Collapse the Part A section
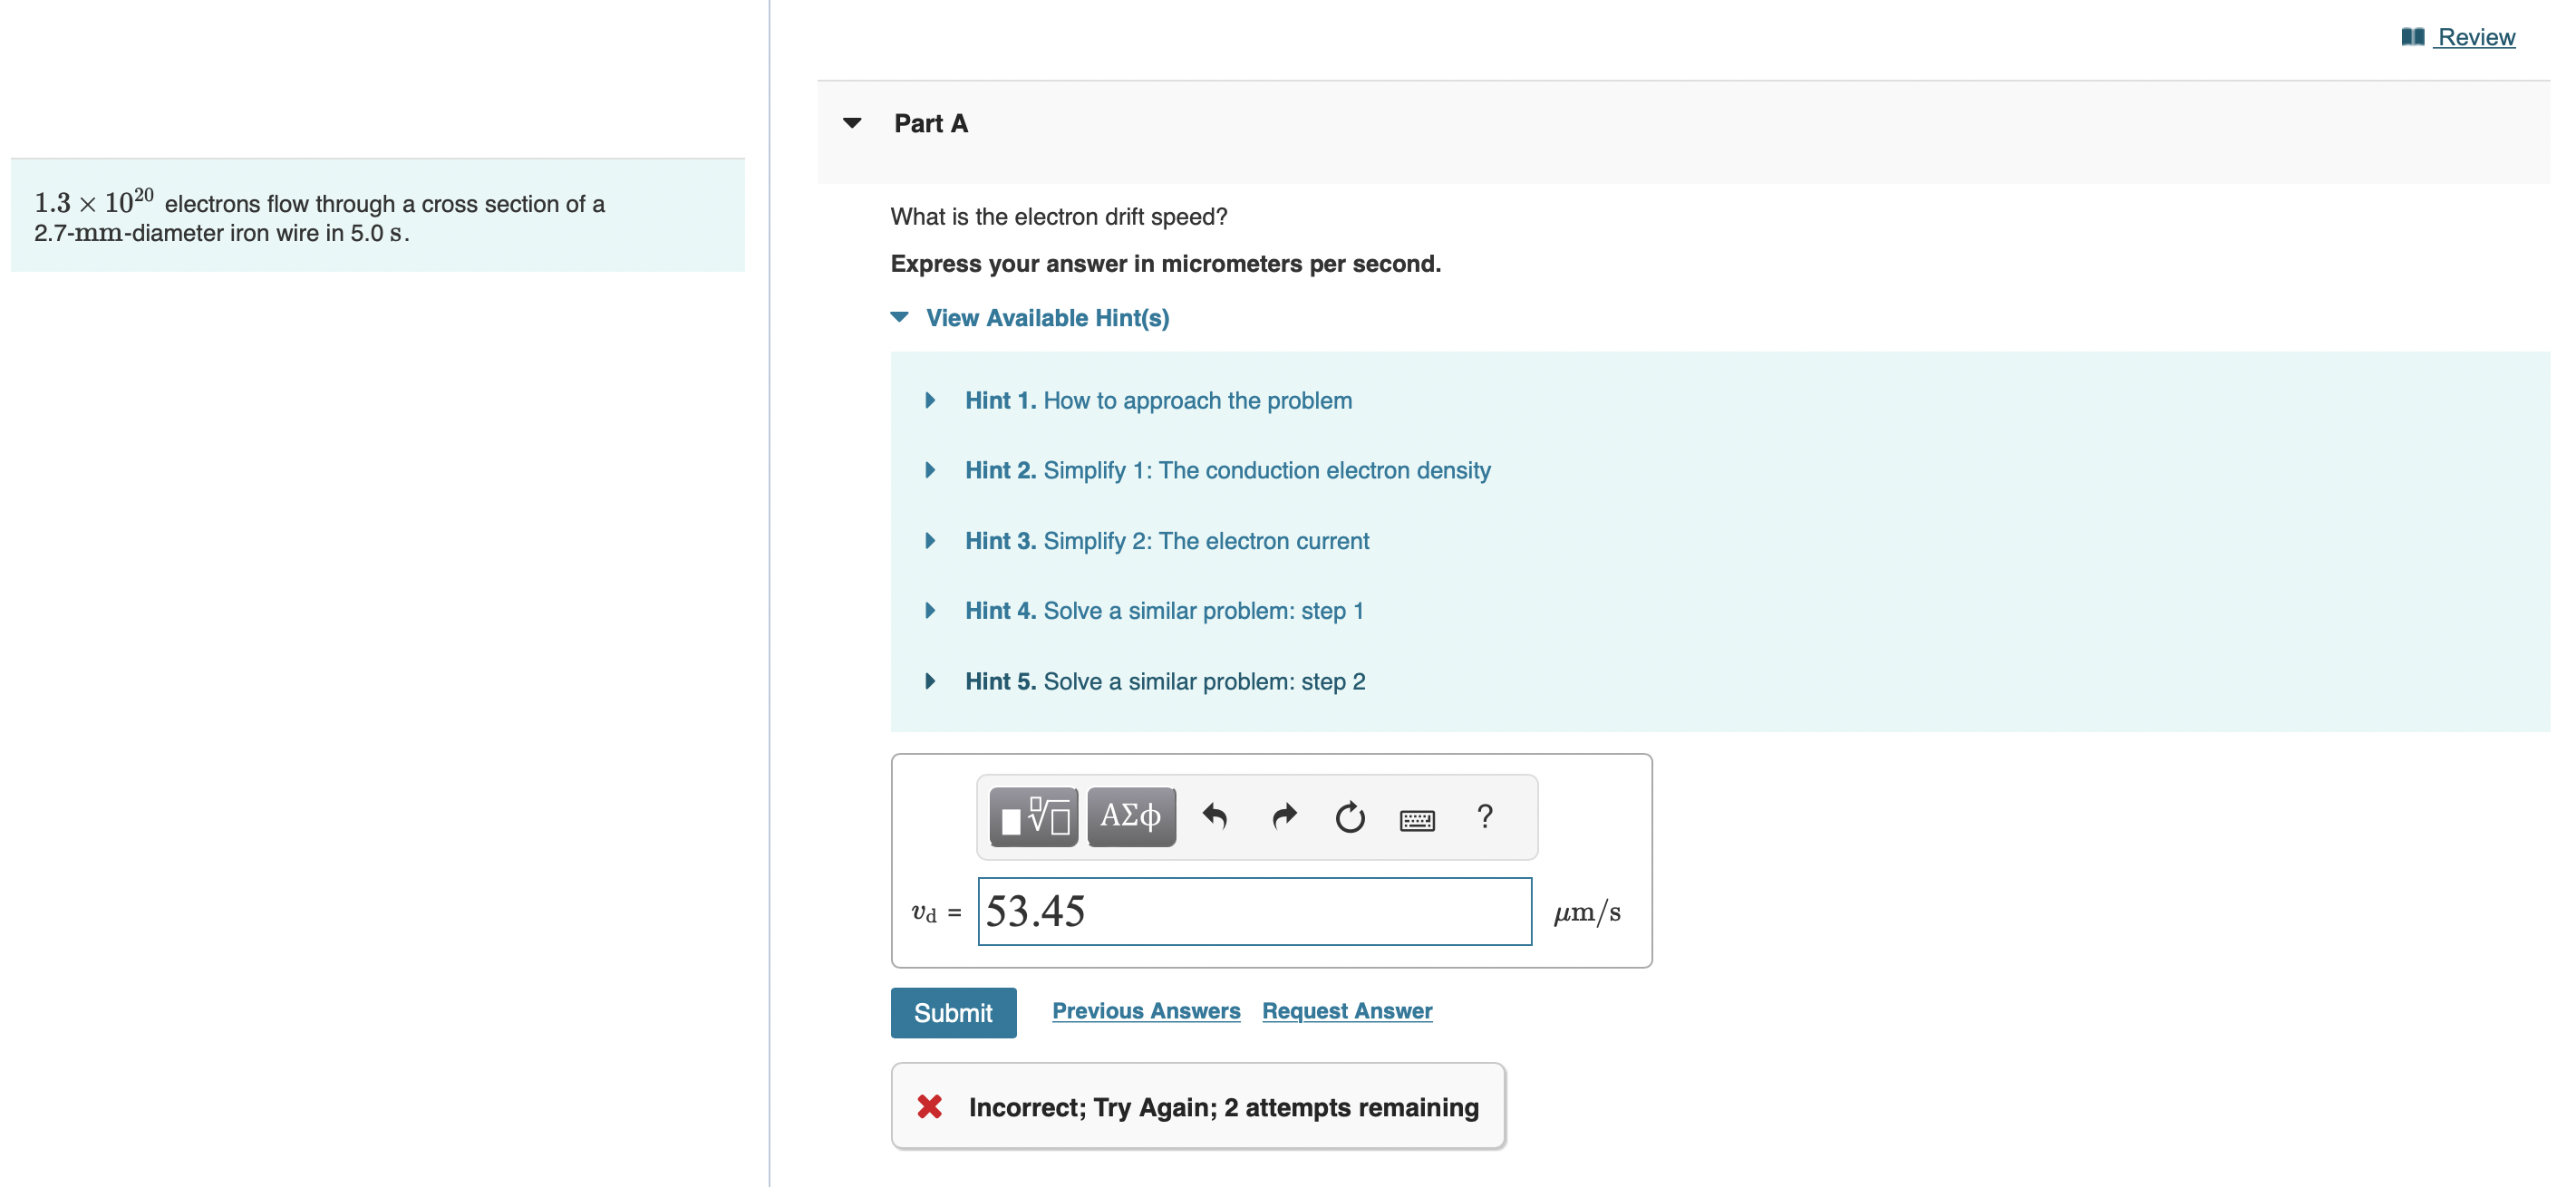The image size is (2576, 1187). coord(851,122)
